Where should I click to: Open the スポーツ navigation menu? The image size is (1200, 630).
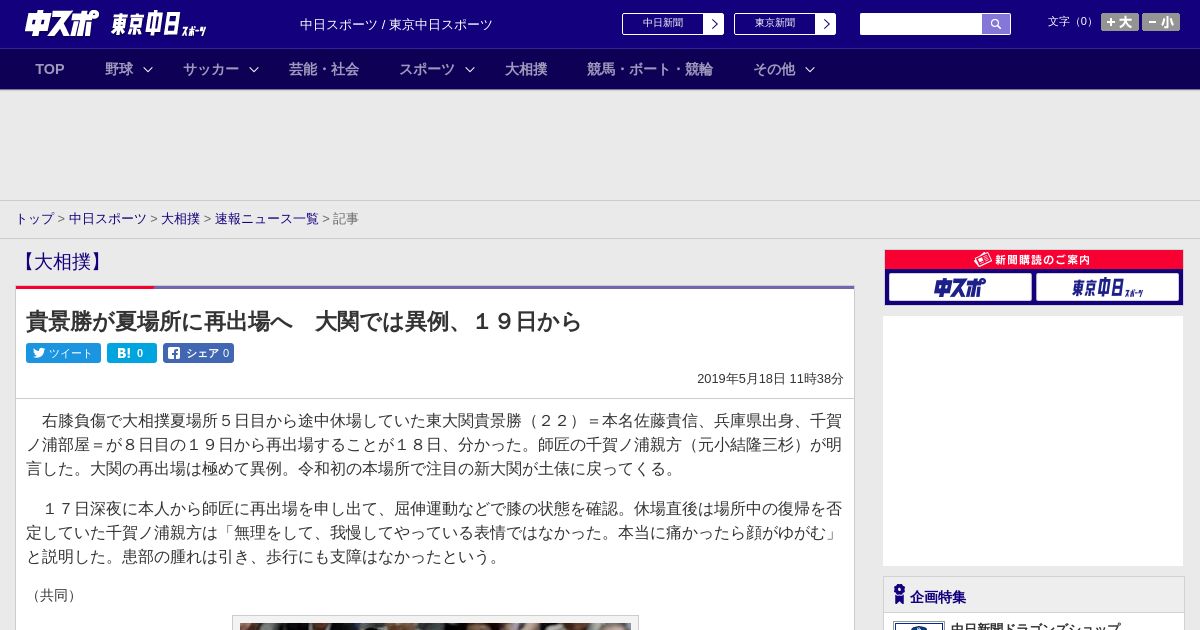427,69
